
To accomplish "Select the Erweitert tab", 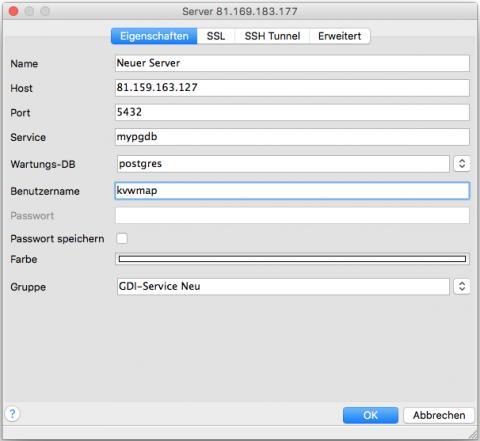I will [339, 36].
